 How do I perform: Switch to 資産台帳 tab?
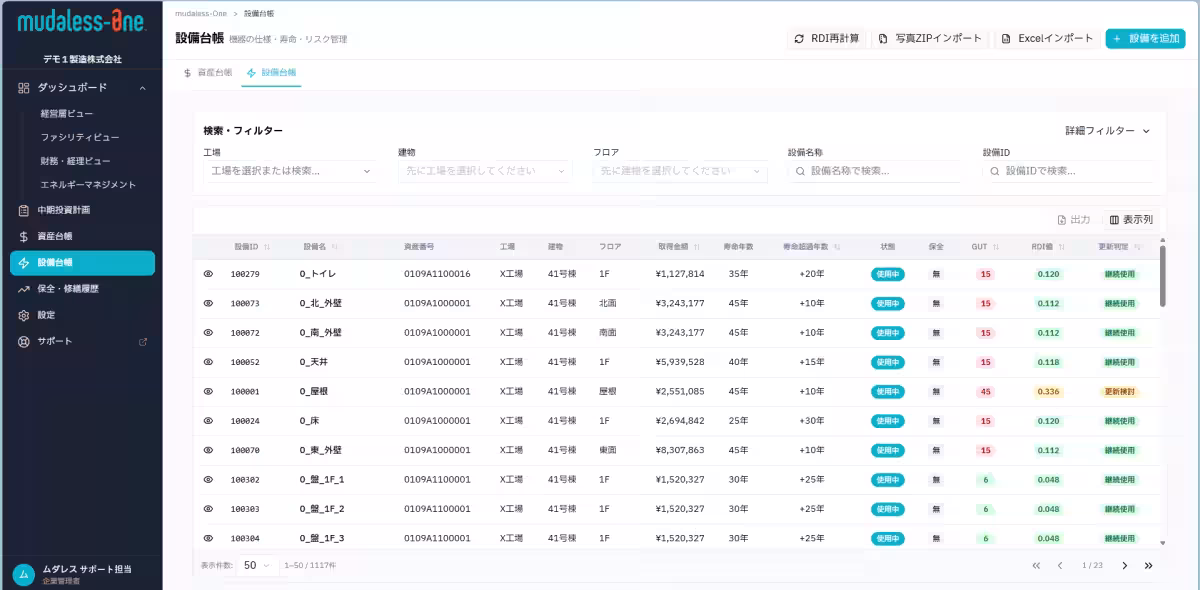pyautogui.click(x=208, y=73)
